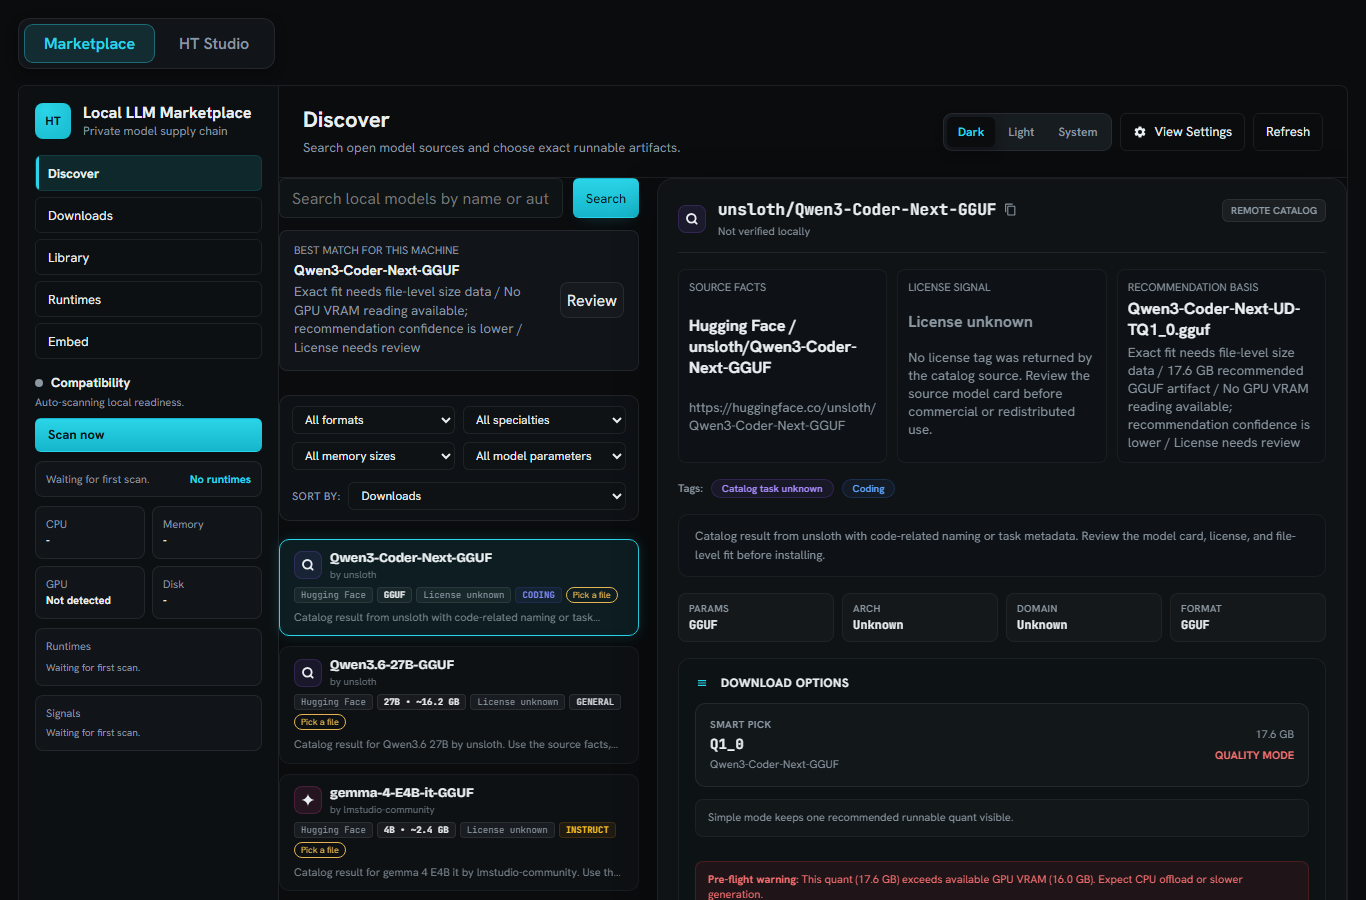
Task: Click Pick a file on Qwen3-Coder-Next-GGUF card
Action: click(x=592, y=595)
